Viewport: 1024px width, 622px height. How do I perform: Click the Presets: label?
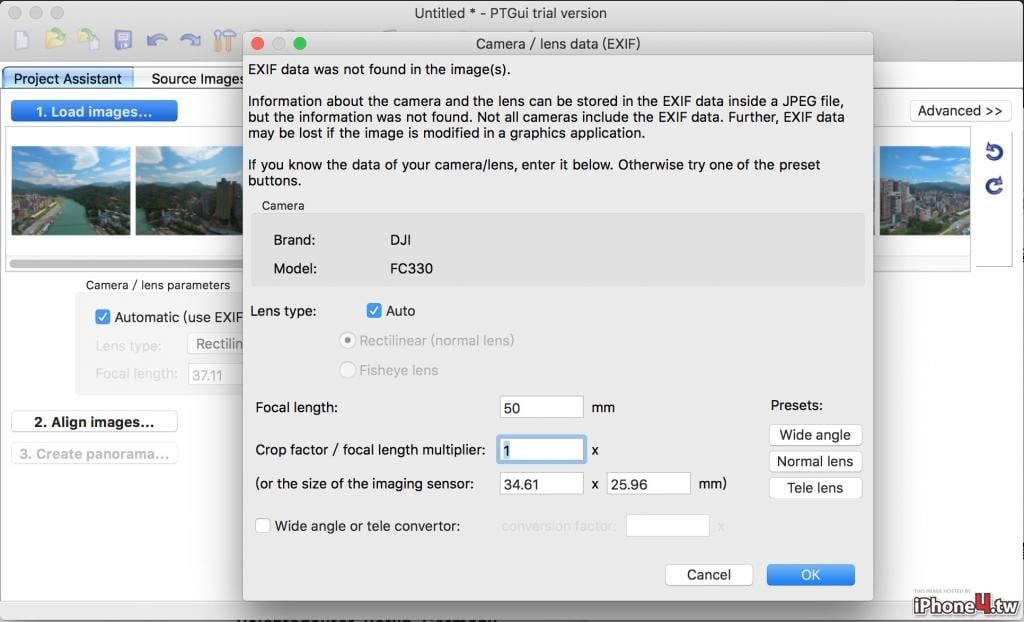(x=797, y=405)
